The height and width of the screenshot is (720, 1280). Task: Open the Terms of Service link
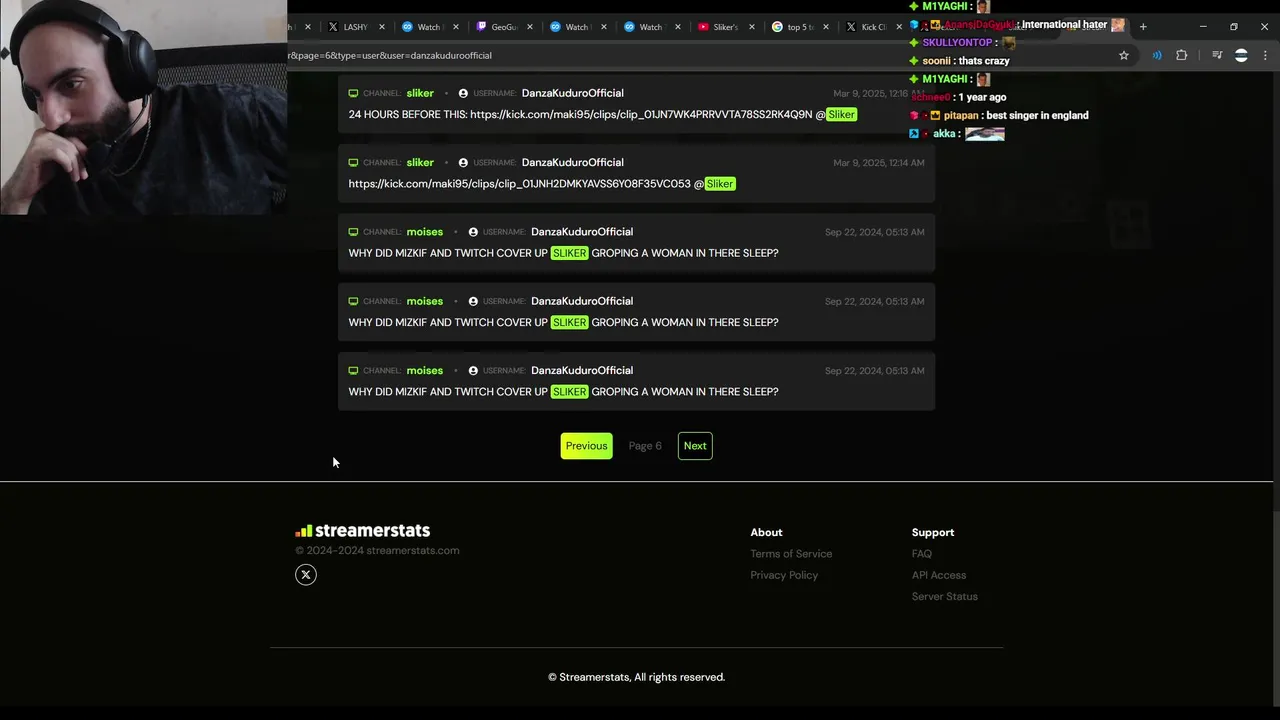(x=791, y=554)
